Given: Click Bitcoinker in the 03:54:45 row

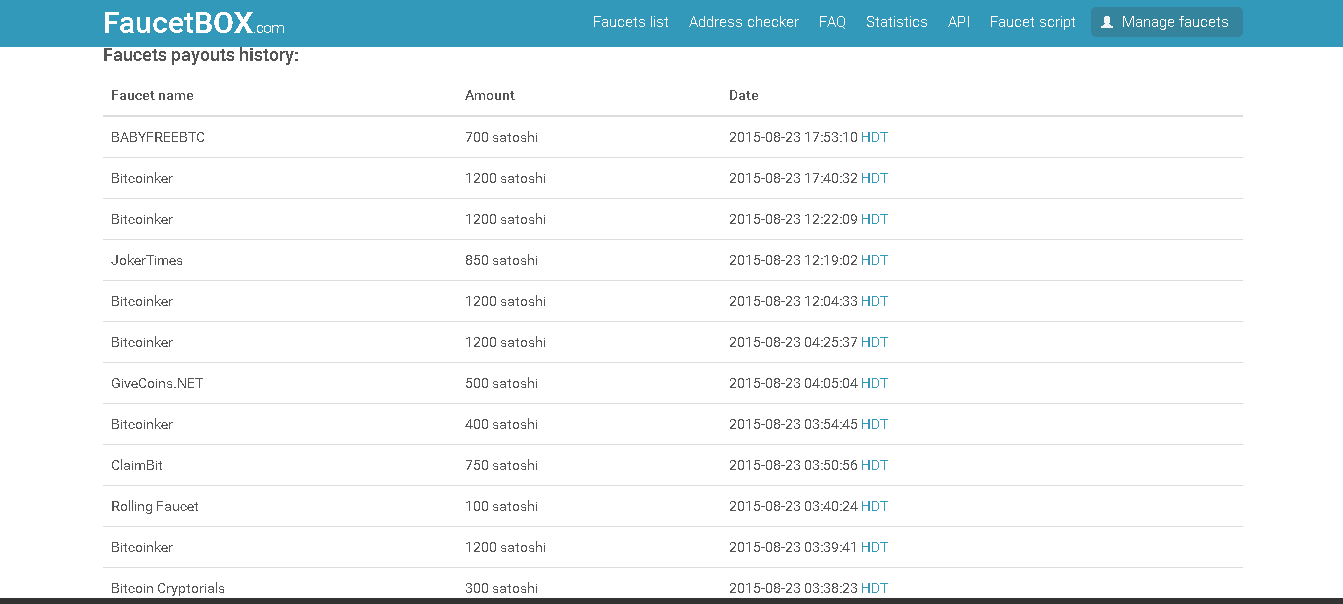Looking at the screenshot, I should click(142, 424).
